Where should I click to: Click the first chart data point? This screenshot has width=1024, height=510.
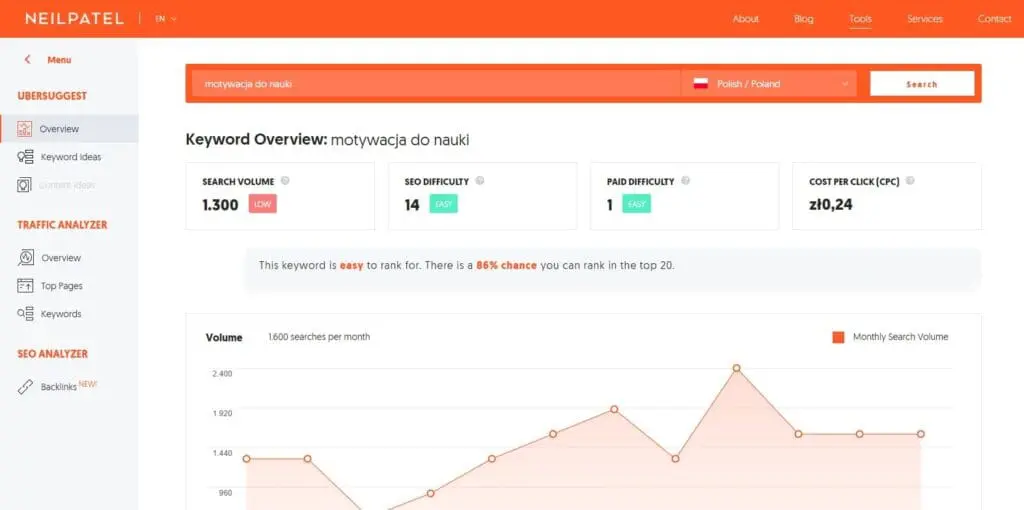[x=246, y=458]
